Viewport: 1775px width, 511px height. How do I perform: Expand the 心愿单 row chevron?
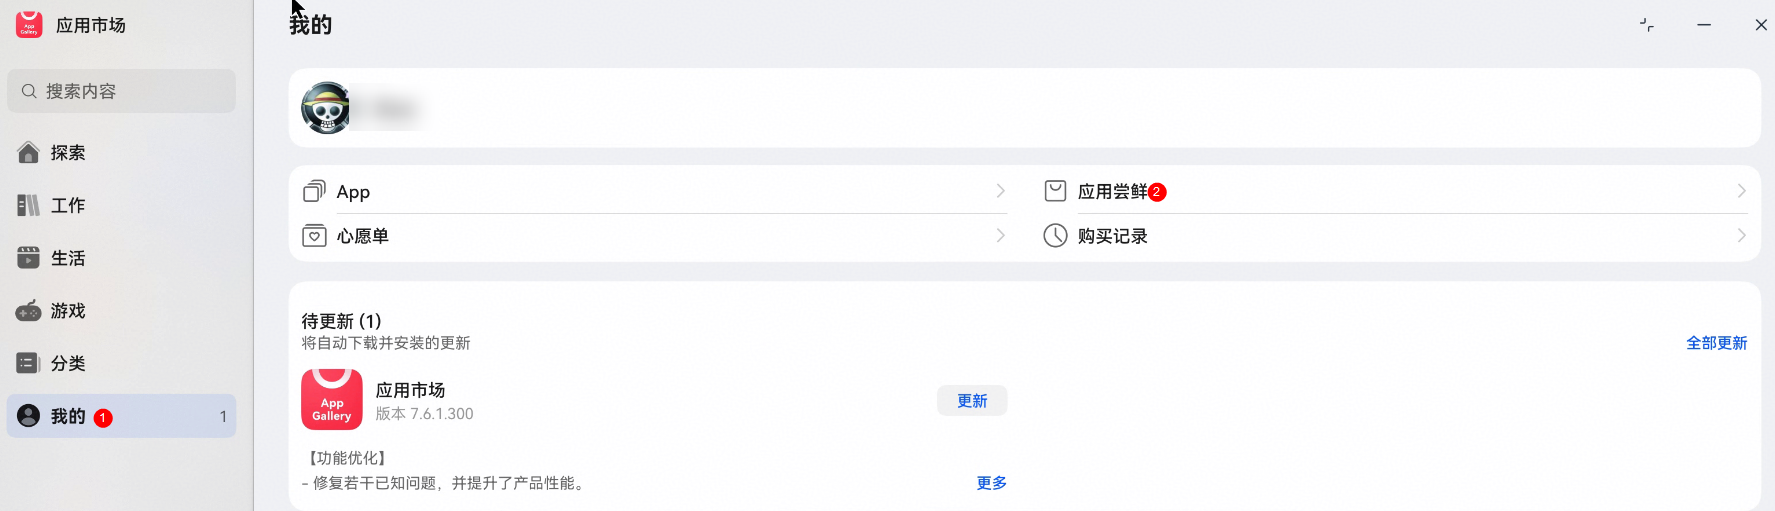(x=1000, y=236)
